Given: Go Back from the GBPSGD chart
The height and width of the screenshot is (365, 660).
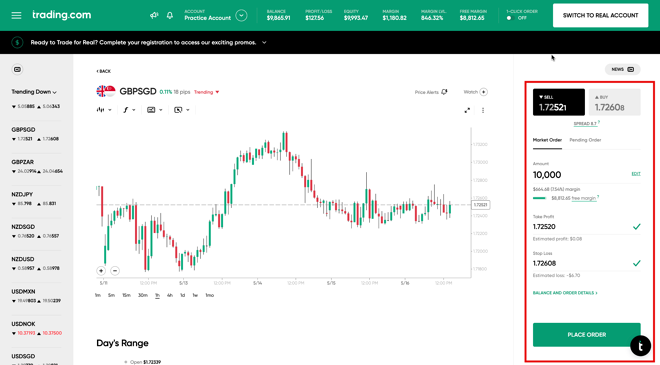Looking at the screenshot, I should coord(104,71).
